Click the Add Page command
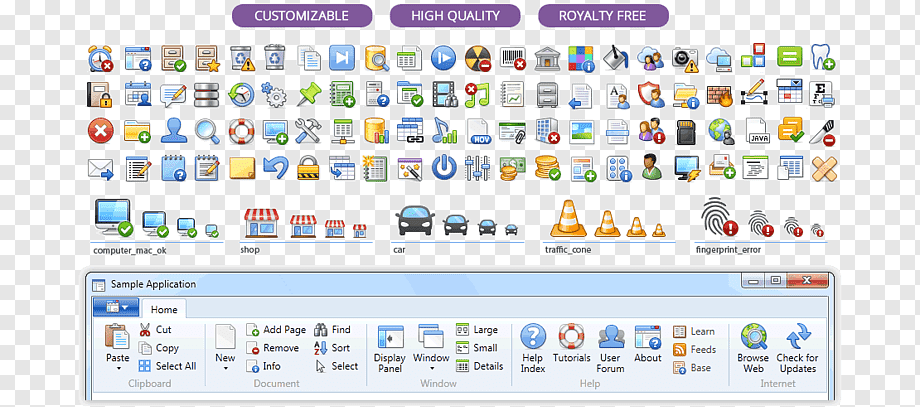This screenshot has height=407, width=920. 276,330
